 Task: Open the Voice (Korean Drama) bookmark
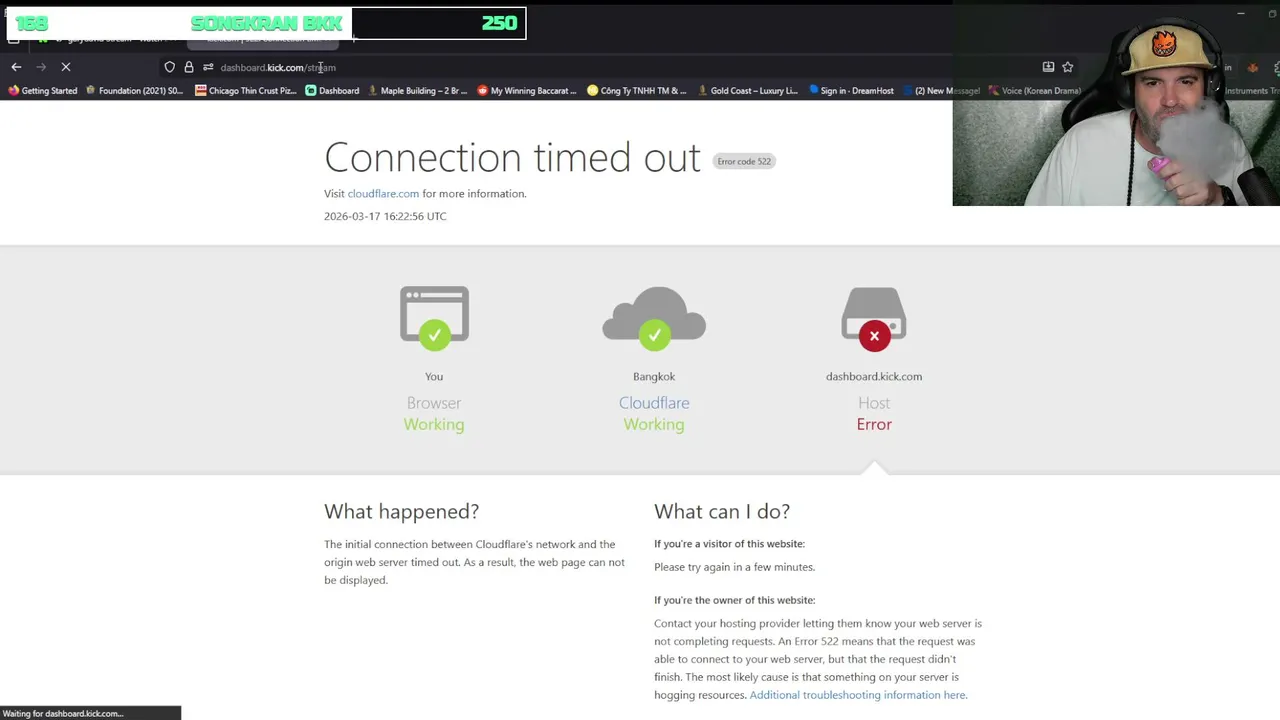1035,91
